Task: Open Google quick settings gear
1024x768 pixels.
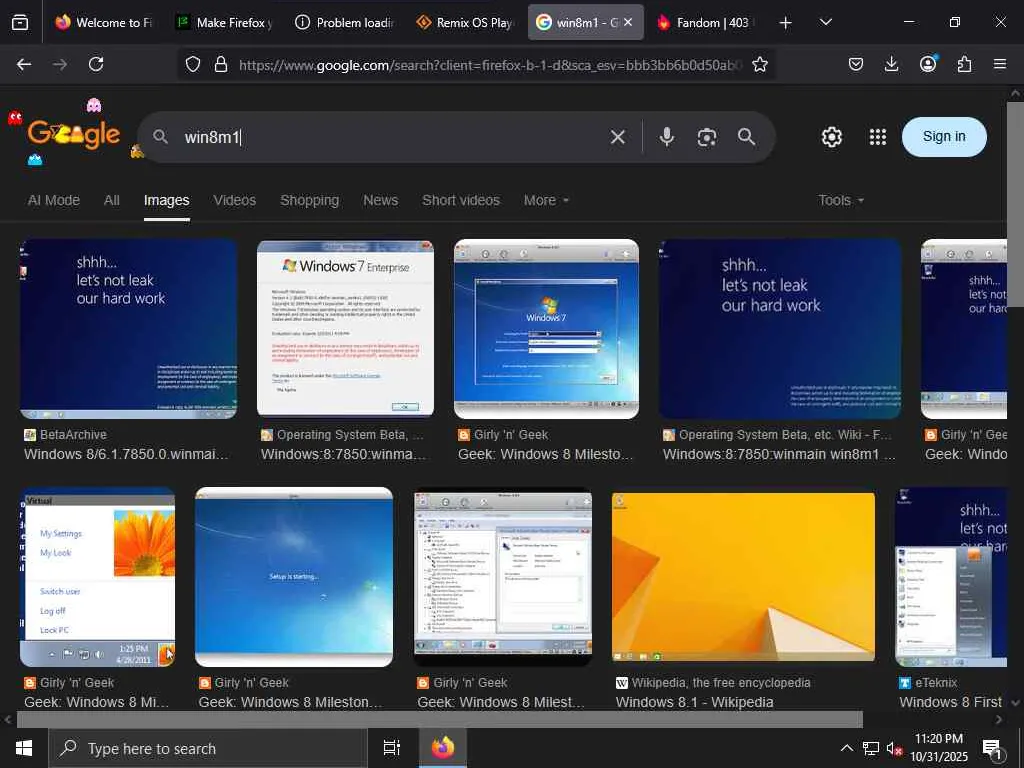Action: (x=831, y=137)
